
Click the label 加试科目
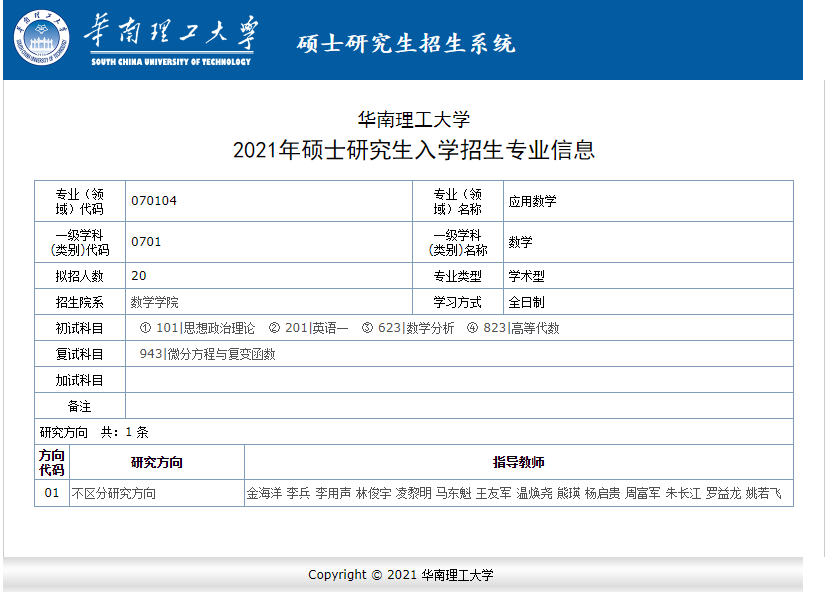[79, 380]
